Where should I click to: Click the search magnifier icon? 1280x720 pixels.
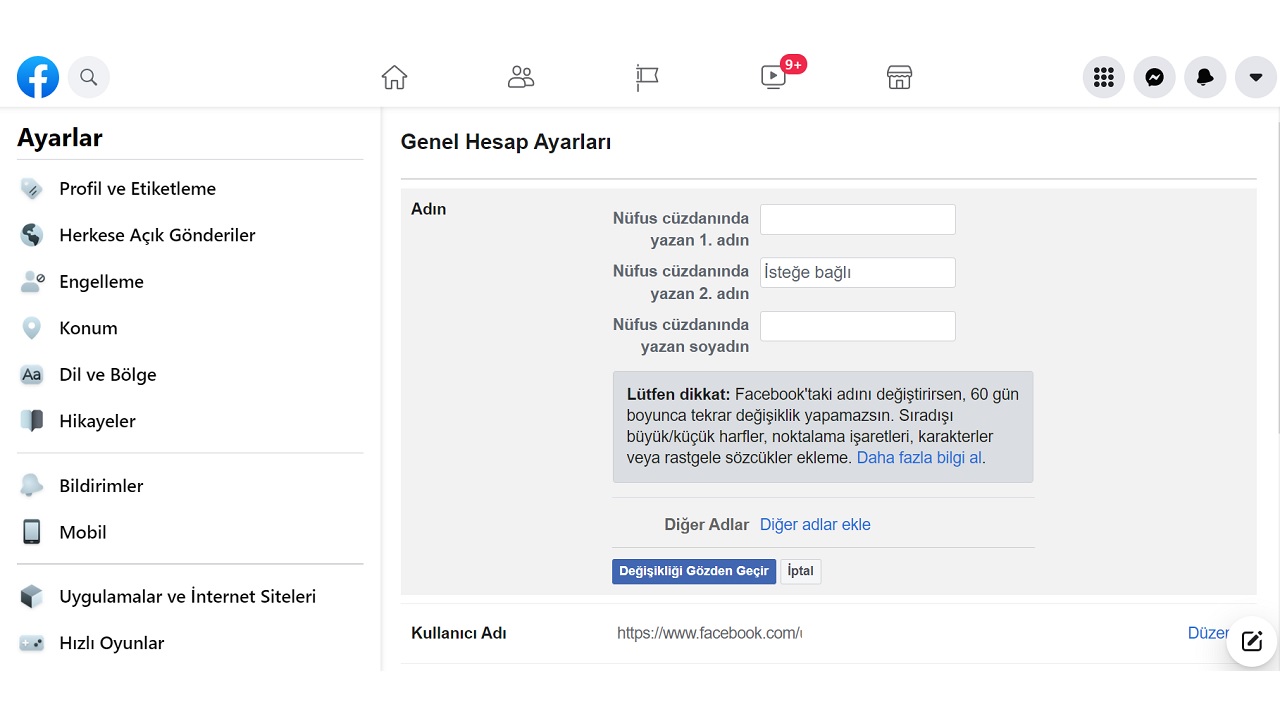click(x=89, y=76)
